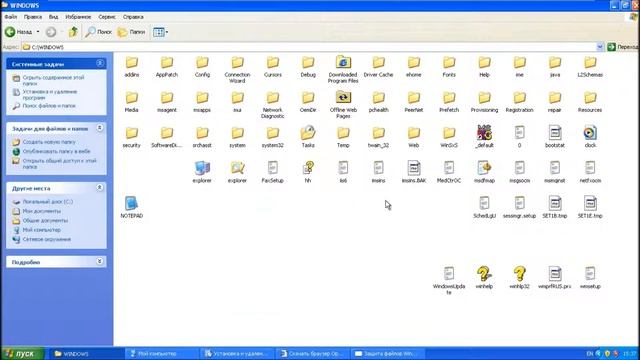Open the Правка menu
Image resolution: width=640 pixels, height=360 pixels.
[x=33, y=17]
